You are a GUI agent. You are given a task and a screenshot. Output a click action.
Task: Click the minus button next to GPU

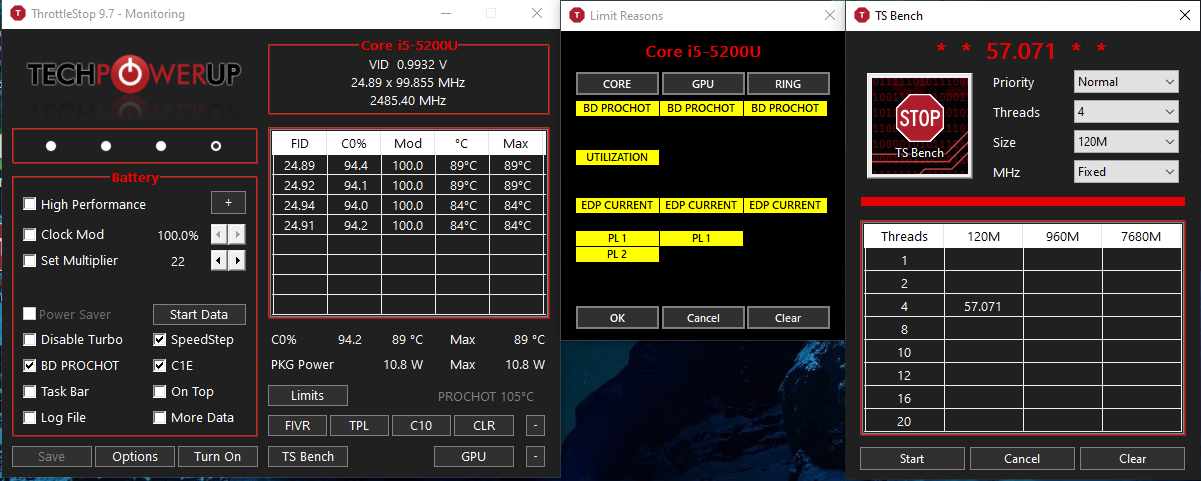tap(535, 457)
